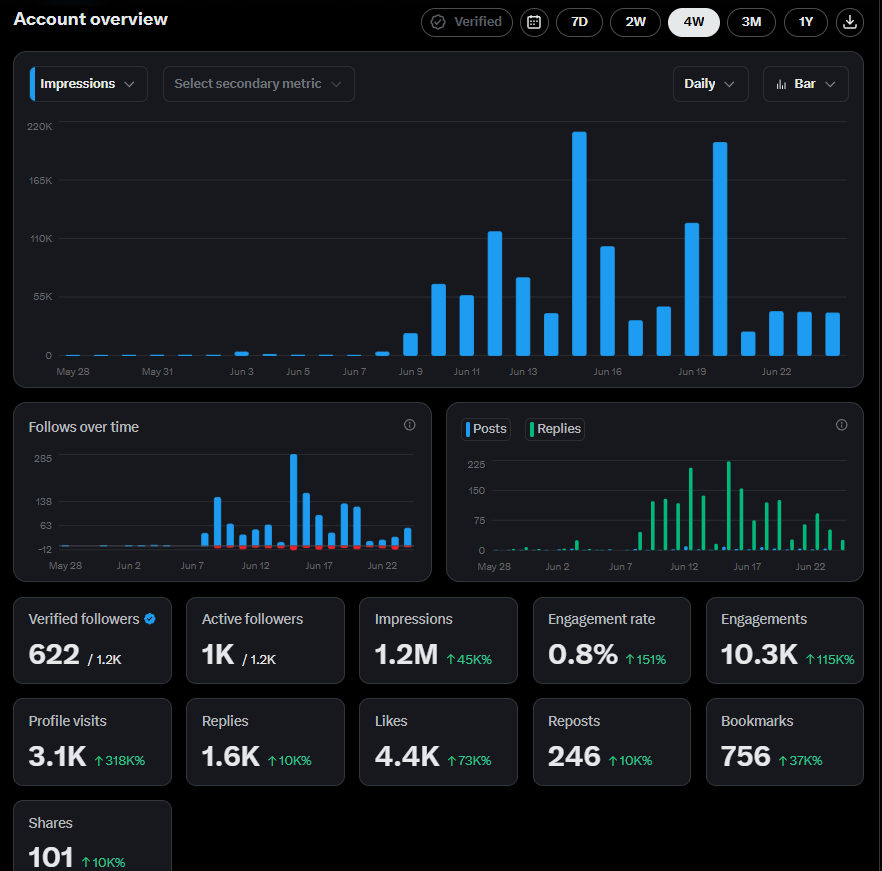Open the Impressions primary metric dropdown
The image size is (882, 871).
click(x=88, y=84)
